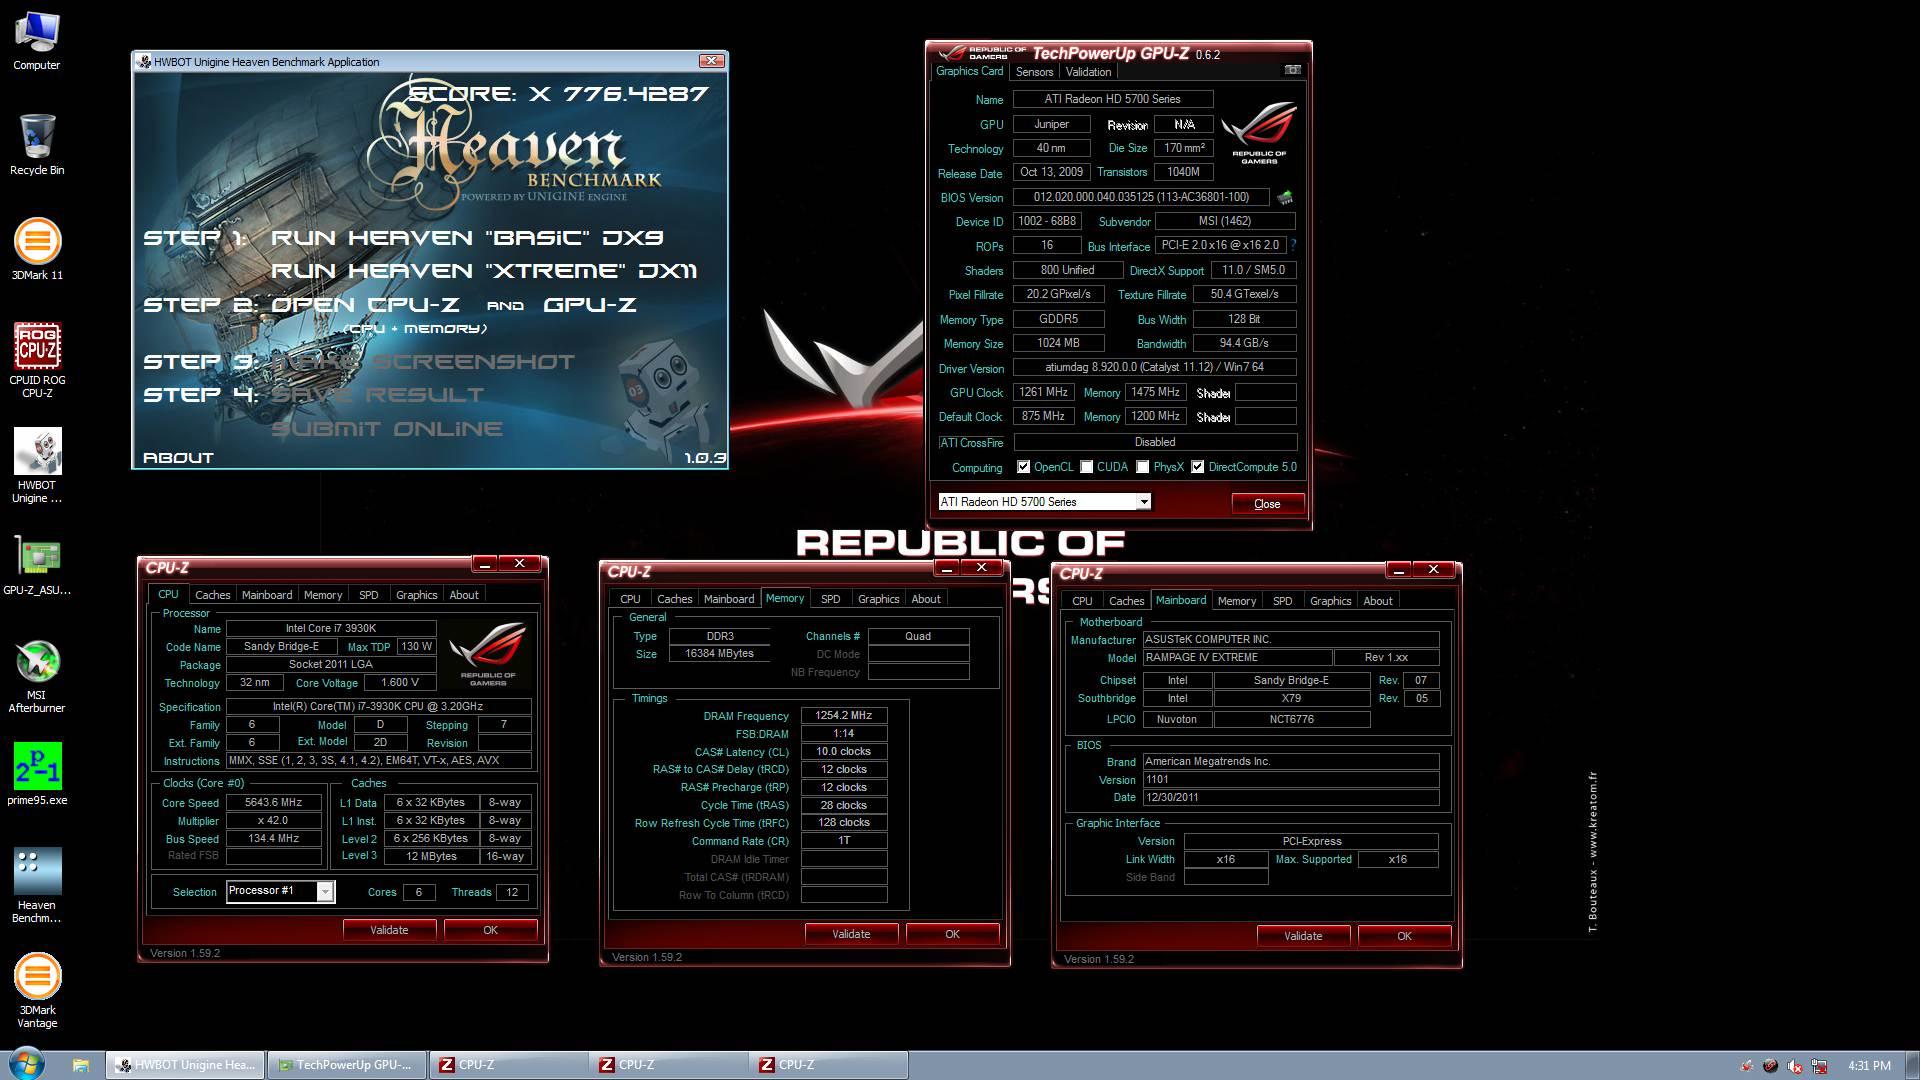Open the Recycle Bin icon
The height and width of the screenshot is (1080, 1920).
coord(37,146)
